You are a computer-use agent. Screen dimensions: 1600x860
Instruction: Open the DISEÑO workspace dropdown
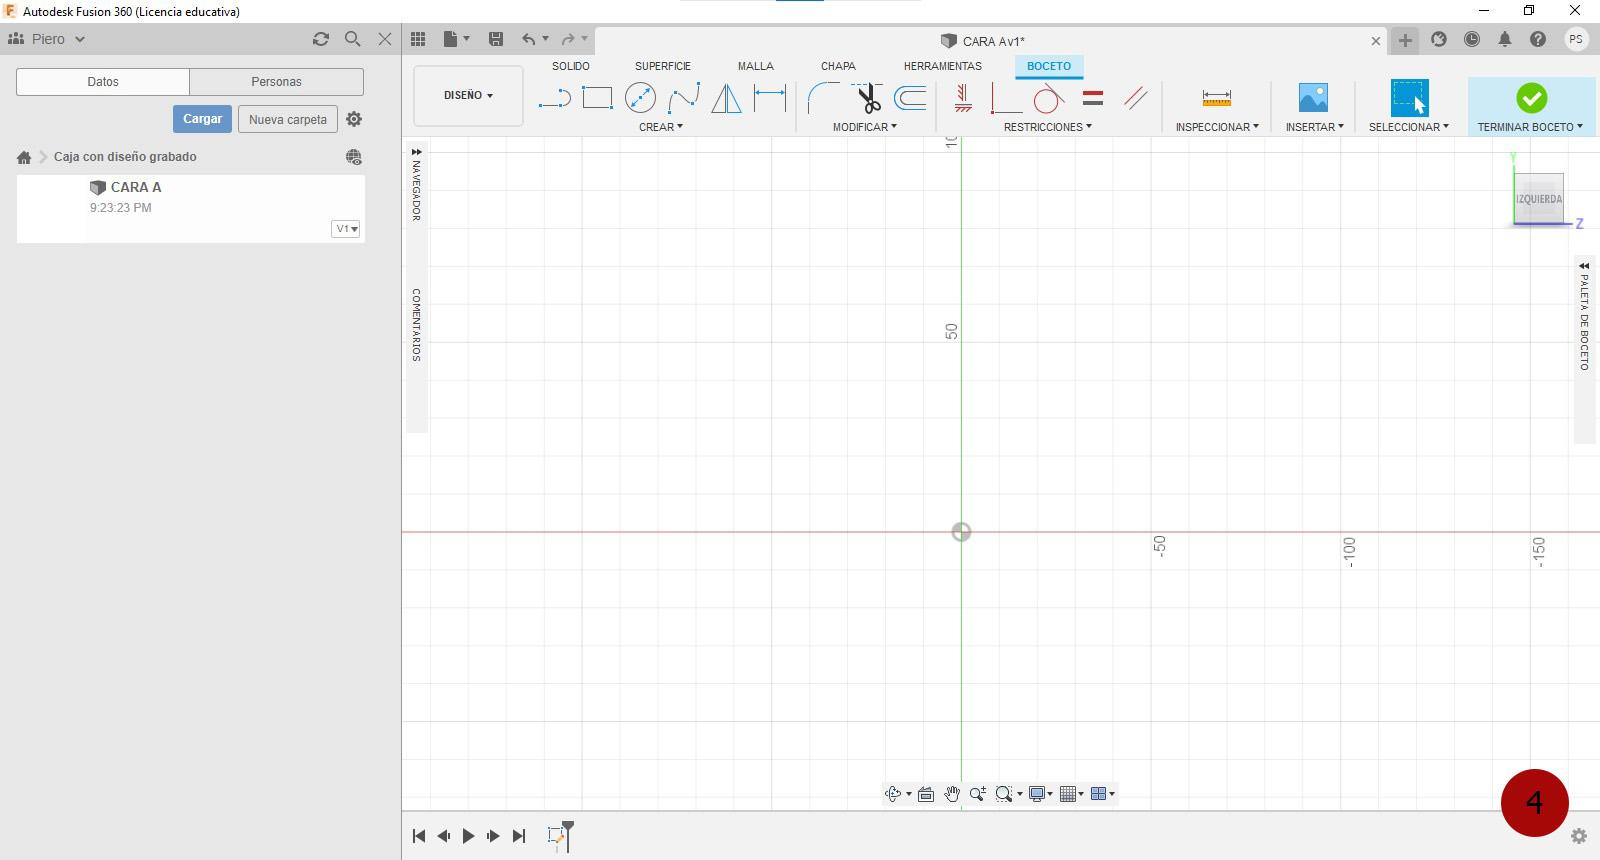click(x=468, y=96)
